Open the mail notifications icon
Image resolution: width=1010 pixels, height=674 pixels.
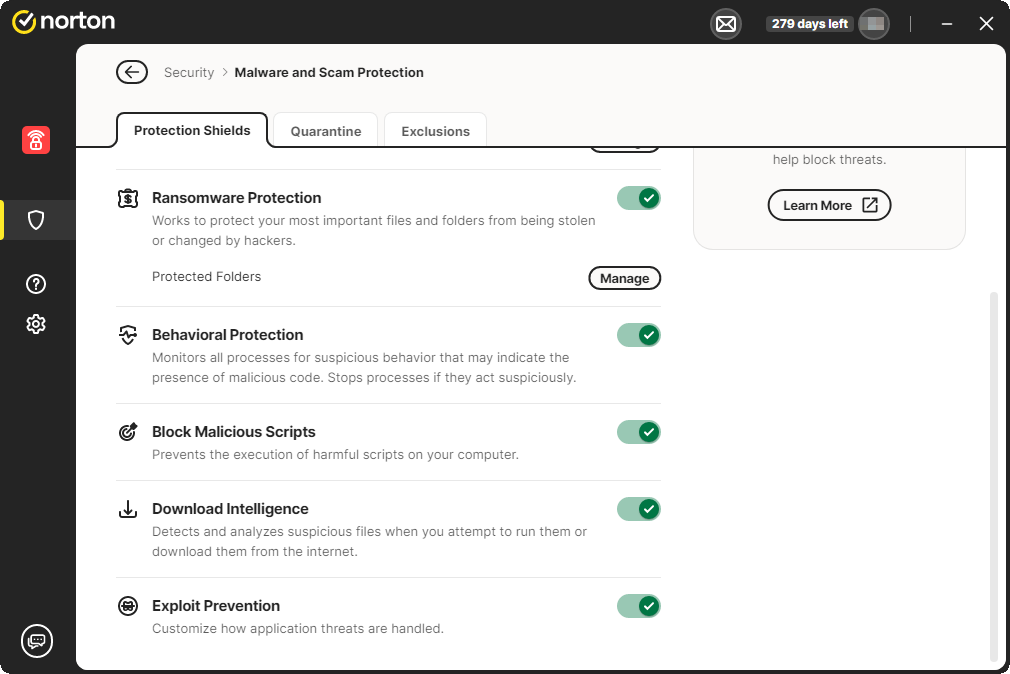pos(725,24)
